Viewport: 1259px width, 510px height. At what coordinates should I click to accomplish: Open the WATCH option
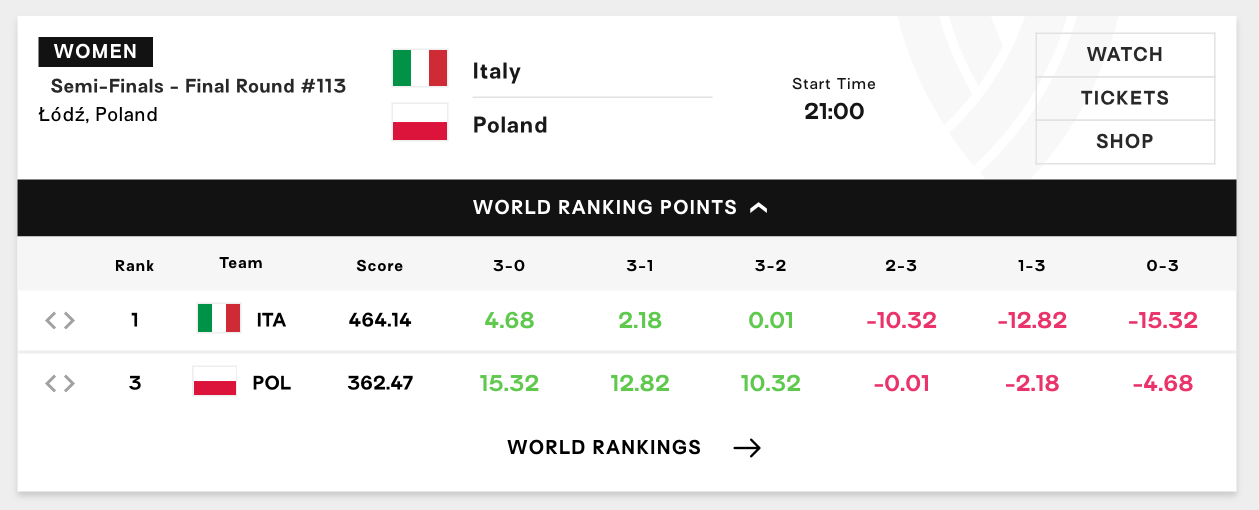[x=1125, y=55]
